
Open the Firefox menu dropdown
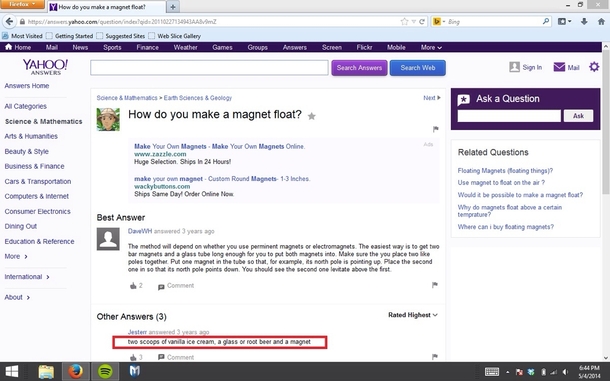[23, 4]
